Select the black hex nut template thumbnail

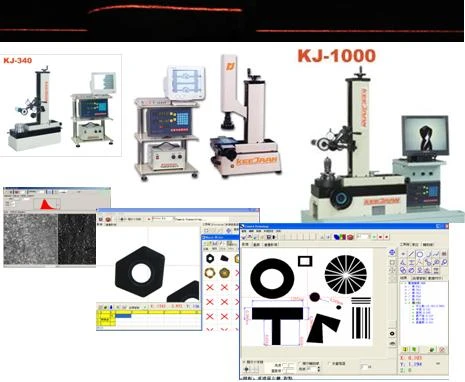(x=210, y=258)
